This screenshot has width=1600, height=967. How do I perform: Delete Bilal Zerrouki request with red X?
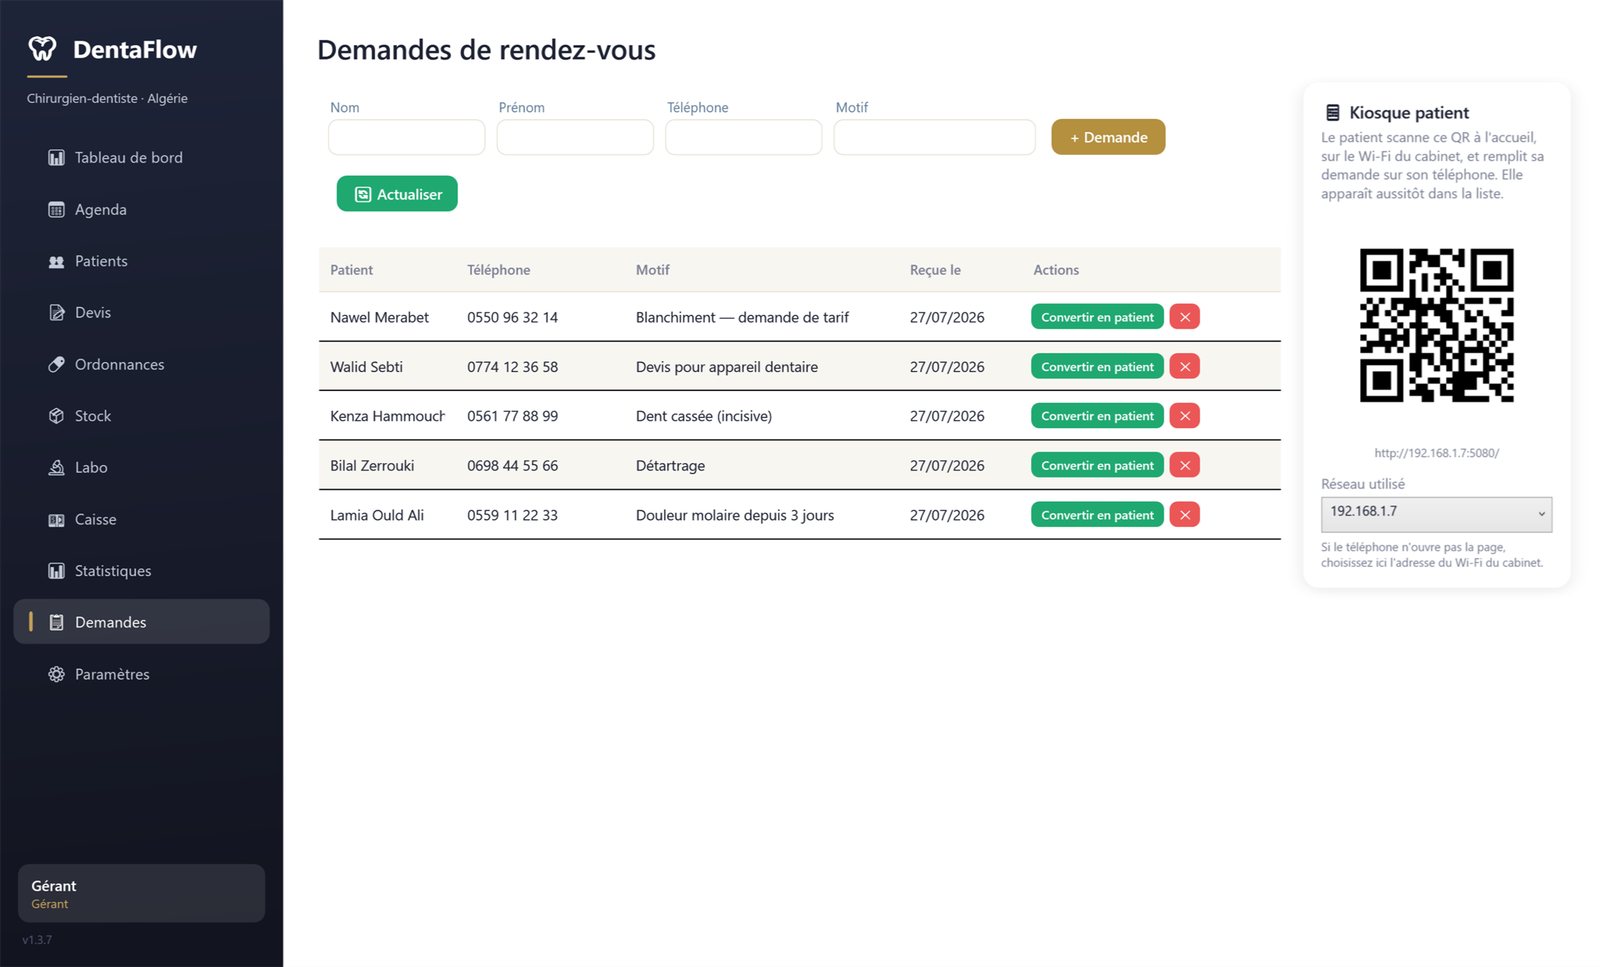[x=1184, y=466]
